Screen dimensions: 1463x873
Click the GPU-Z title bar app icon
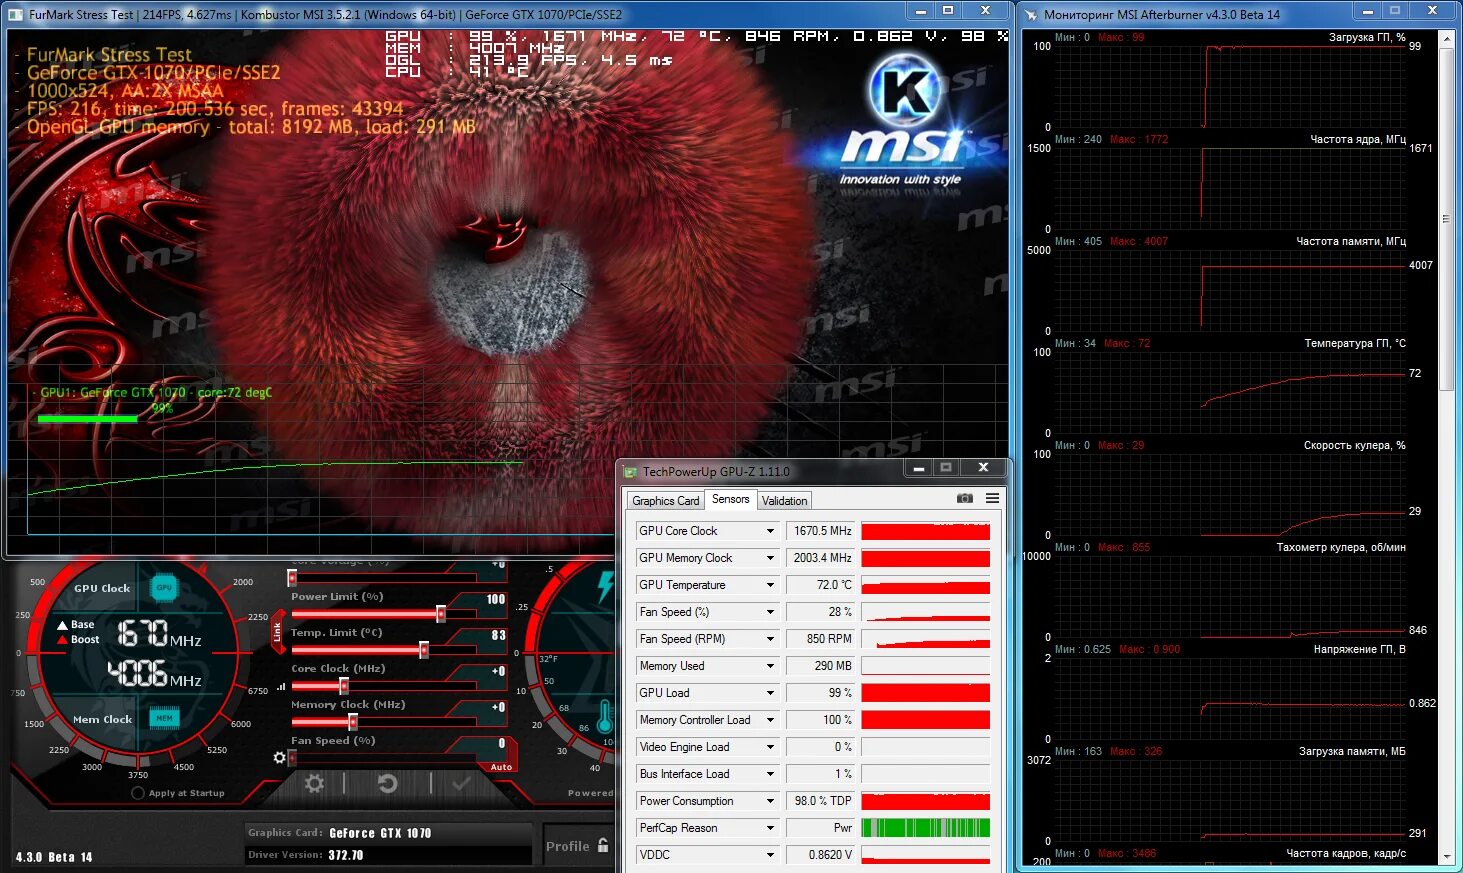(x=630, y=472)
